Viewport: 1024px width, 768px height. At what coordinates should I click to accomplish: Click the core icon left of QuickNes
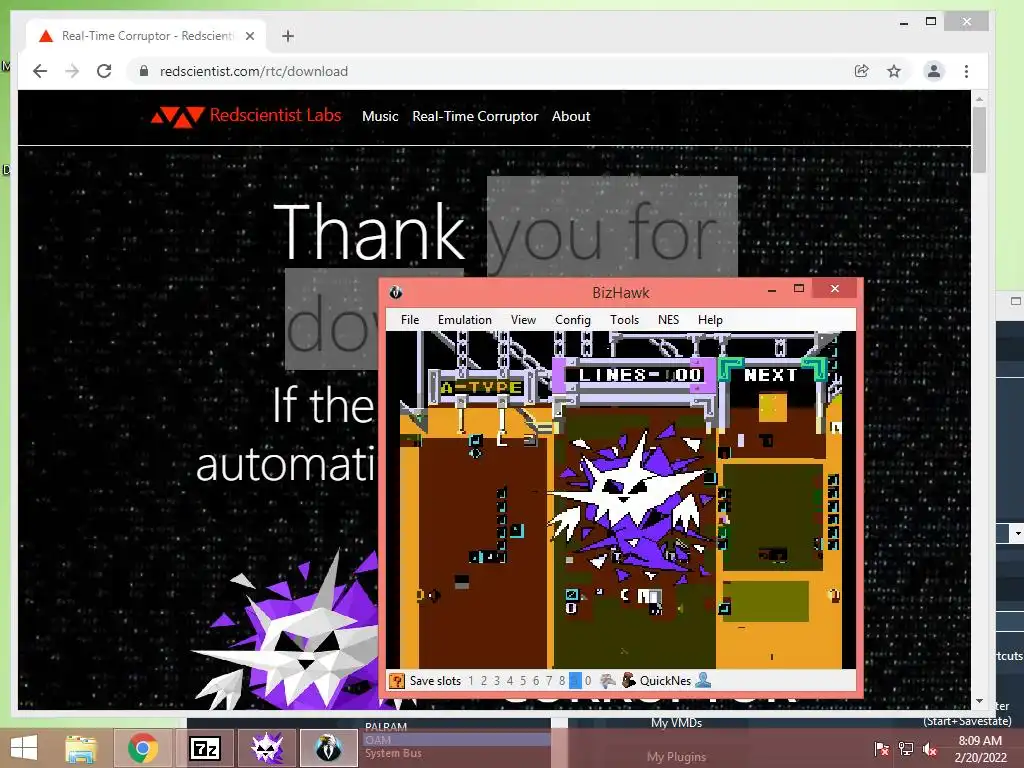(628, 680)
